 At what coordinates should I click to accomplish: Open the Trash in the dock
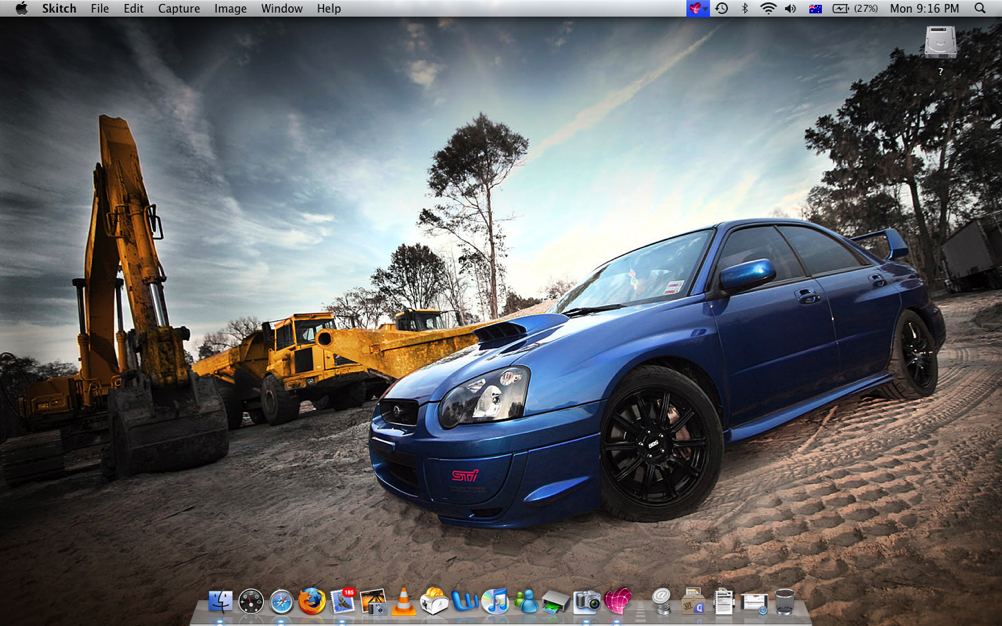click(x=785, y=601)
